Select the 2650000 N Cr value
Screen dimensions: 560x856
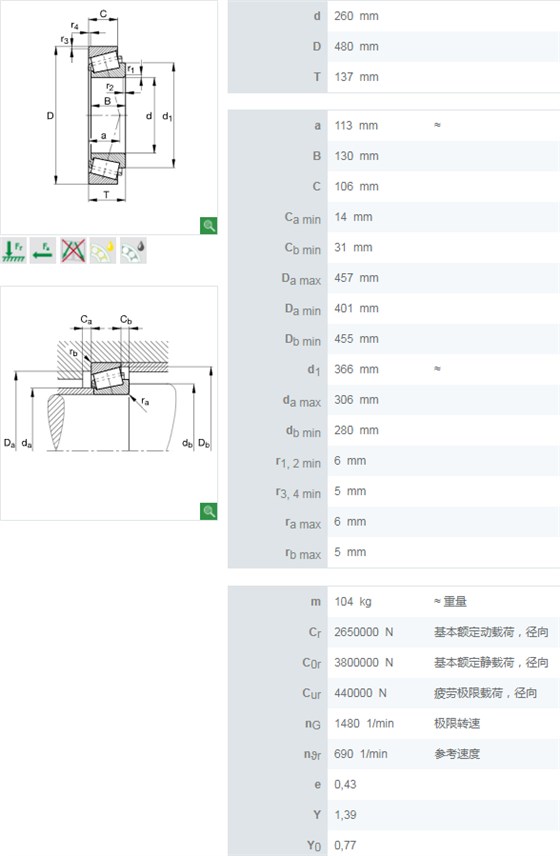pyautogui.click(x=364, y=632)
